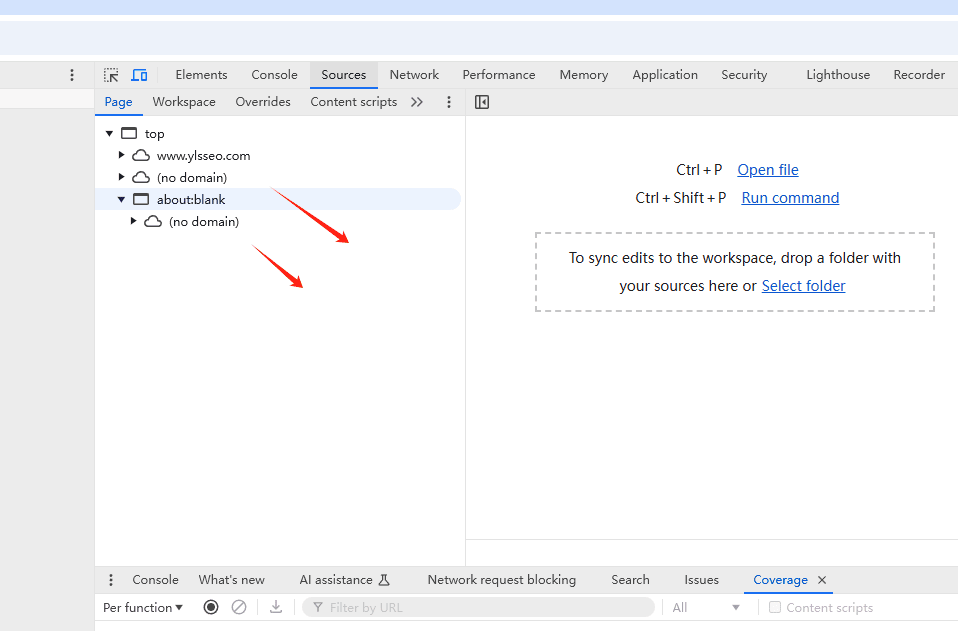Viewport: 958px width, 631px height.
Task: Select the about:blank tree row
Action: [x=277, y=199]
